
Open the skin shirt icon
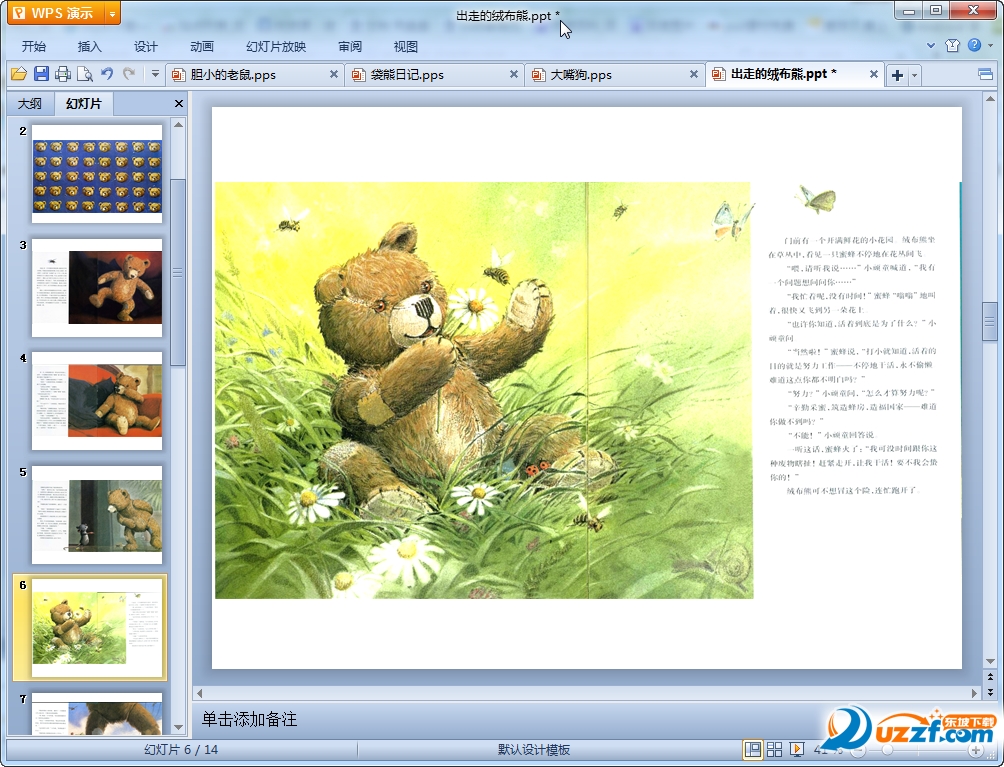click(952, 45)
